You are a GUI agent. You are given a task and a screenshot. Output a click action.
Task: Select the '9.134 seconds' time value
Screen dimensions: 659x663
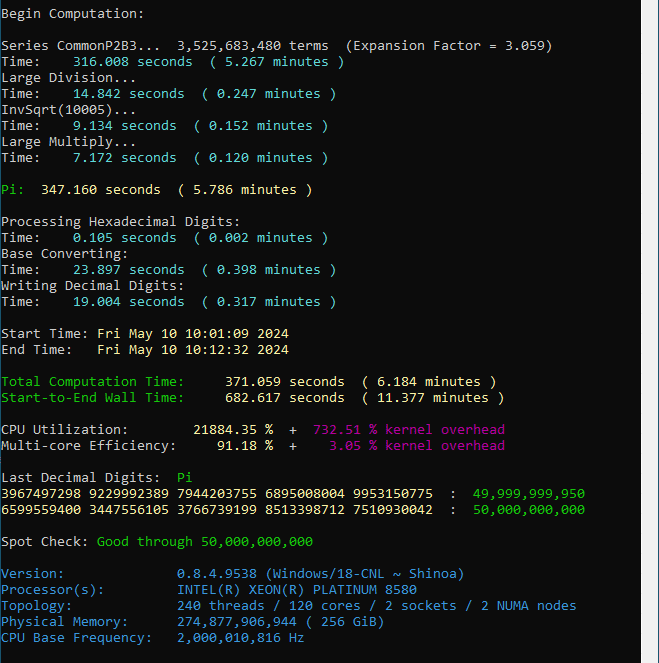pyautogui.click(x=125, y=126)
